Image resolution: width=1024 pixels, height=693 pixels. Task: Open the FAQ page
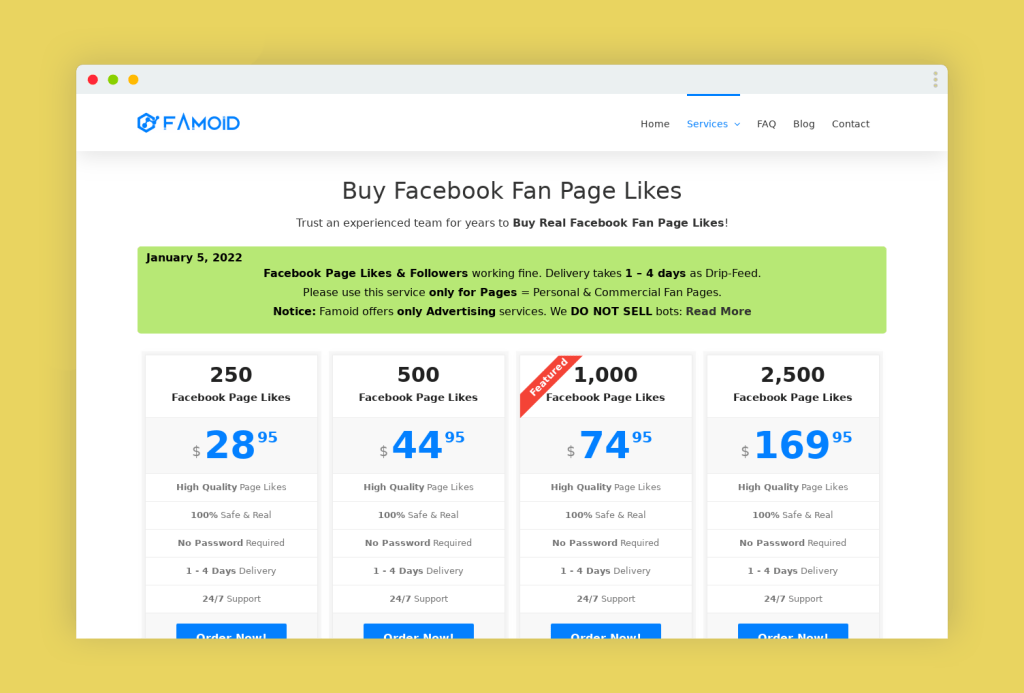point(766,124)
